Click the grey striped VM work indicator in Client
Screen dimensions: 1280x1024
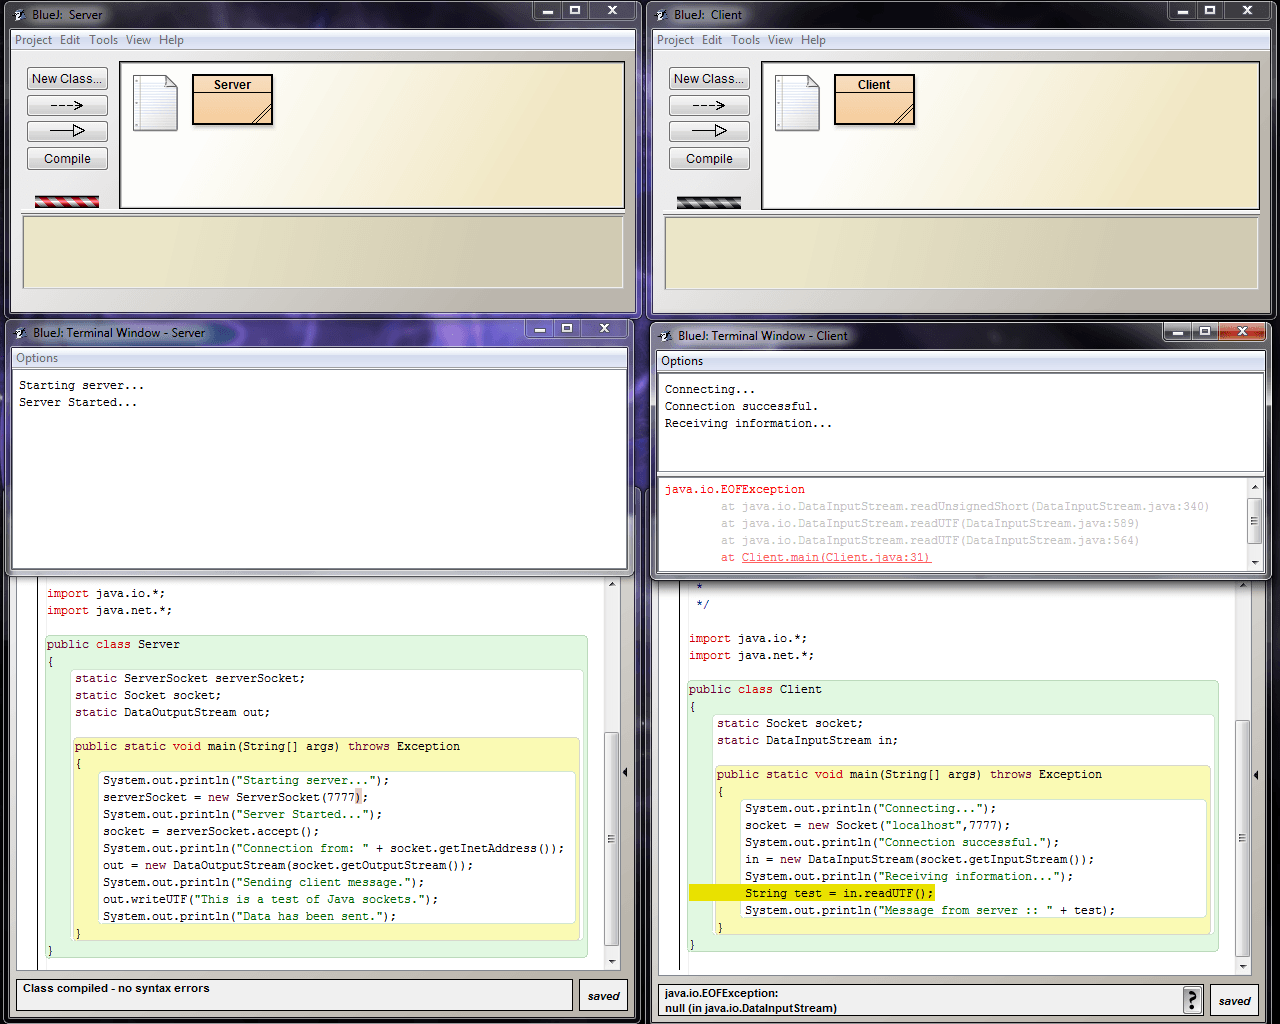tap(709, 202)
